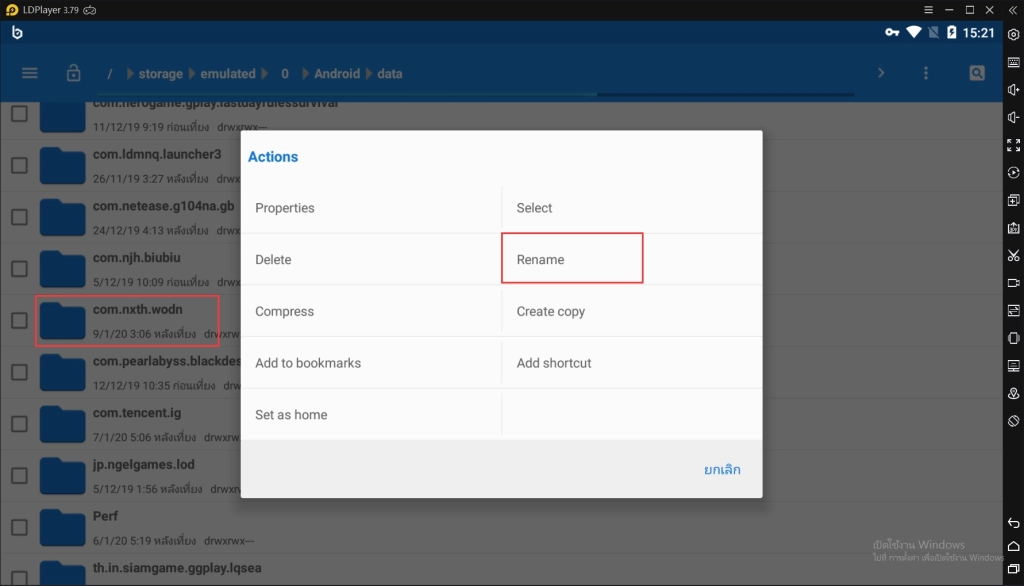Tap the Android home button in sidebar

(x=1013, y=546)
